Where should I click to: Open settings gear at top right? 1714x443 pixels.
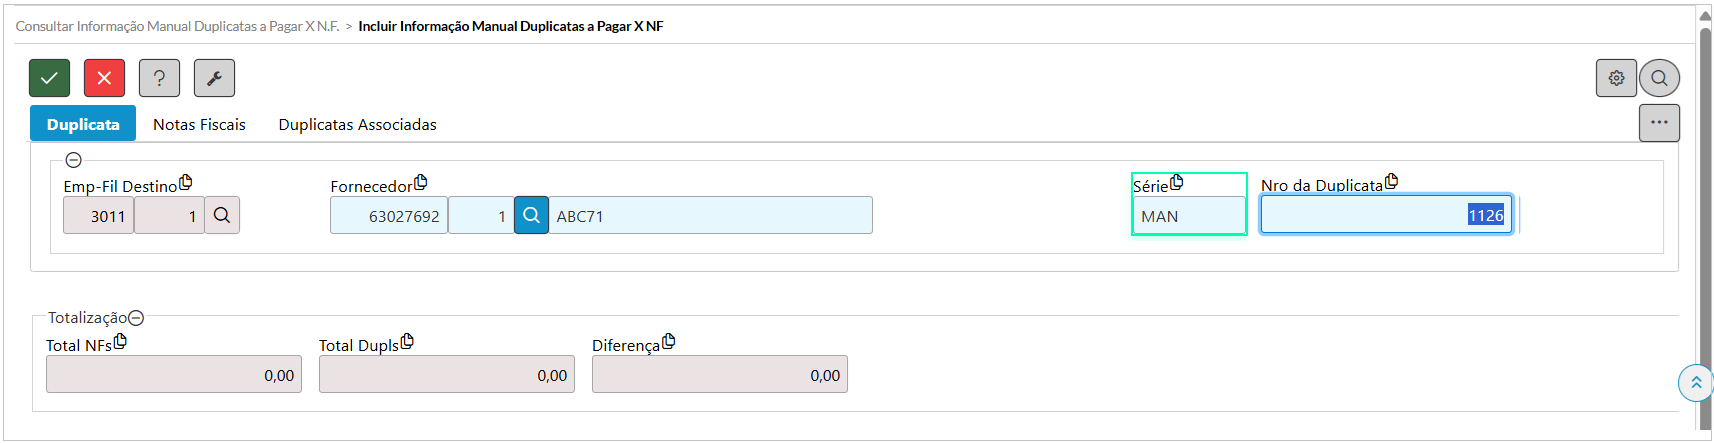click(1616, 78)
